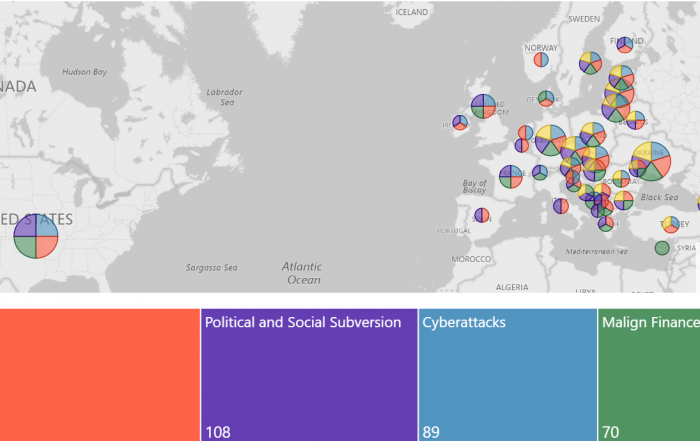The image size is (700, 441).
Task: Select the solid green circle near Syria
Action: (x=662, y=248)
